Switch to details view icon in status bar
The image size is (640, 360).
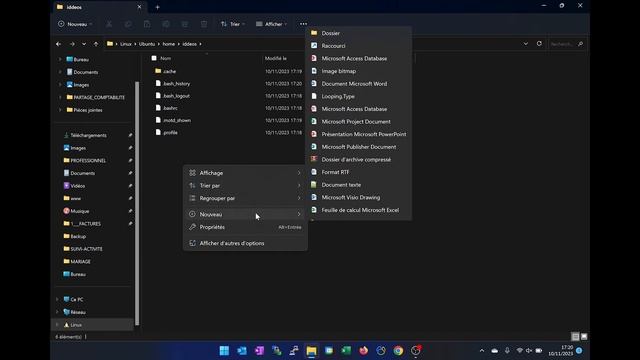coord(575,337)
